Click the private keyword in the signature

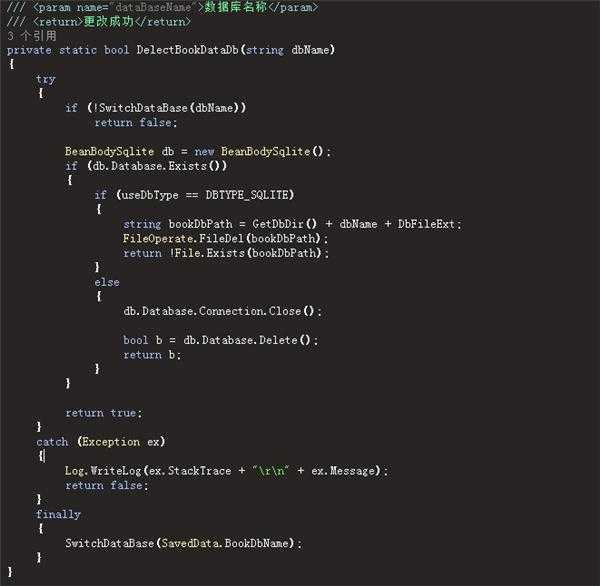click(29, 50)
